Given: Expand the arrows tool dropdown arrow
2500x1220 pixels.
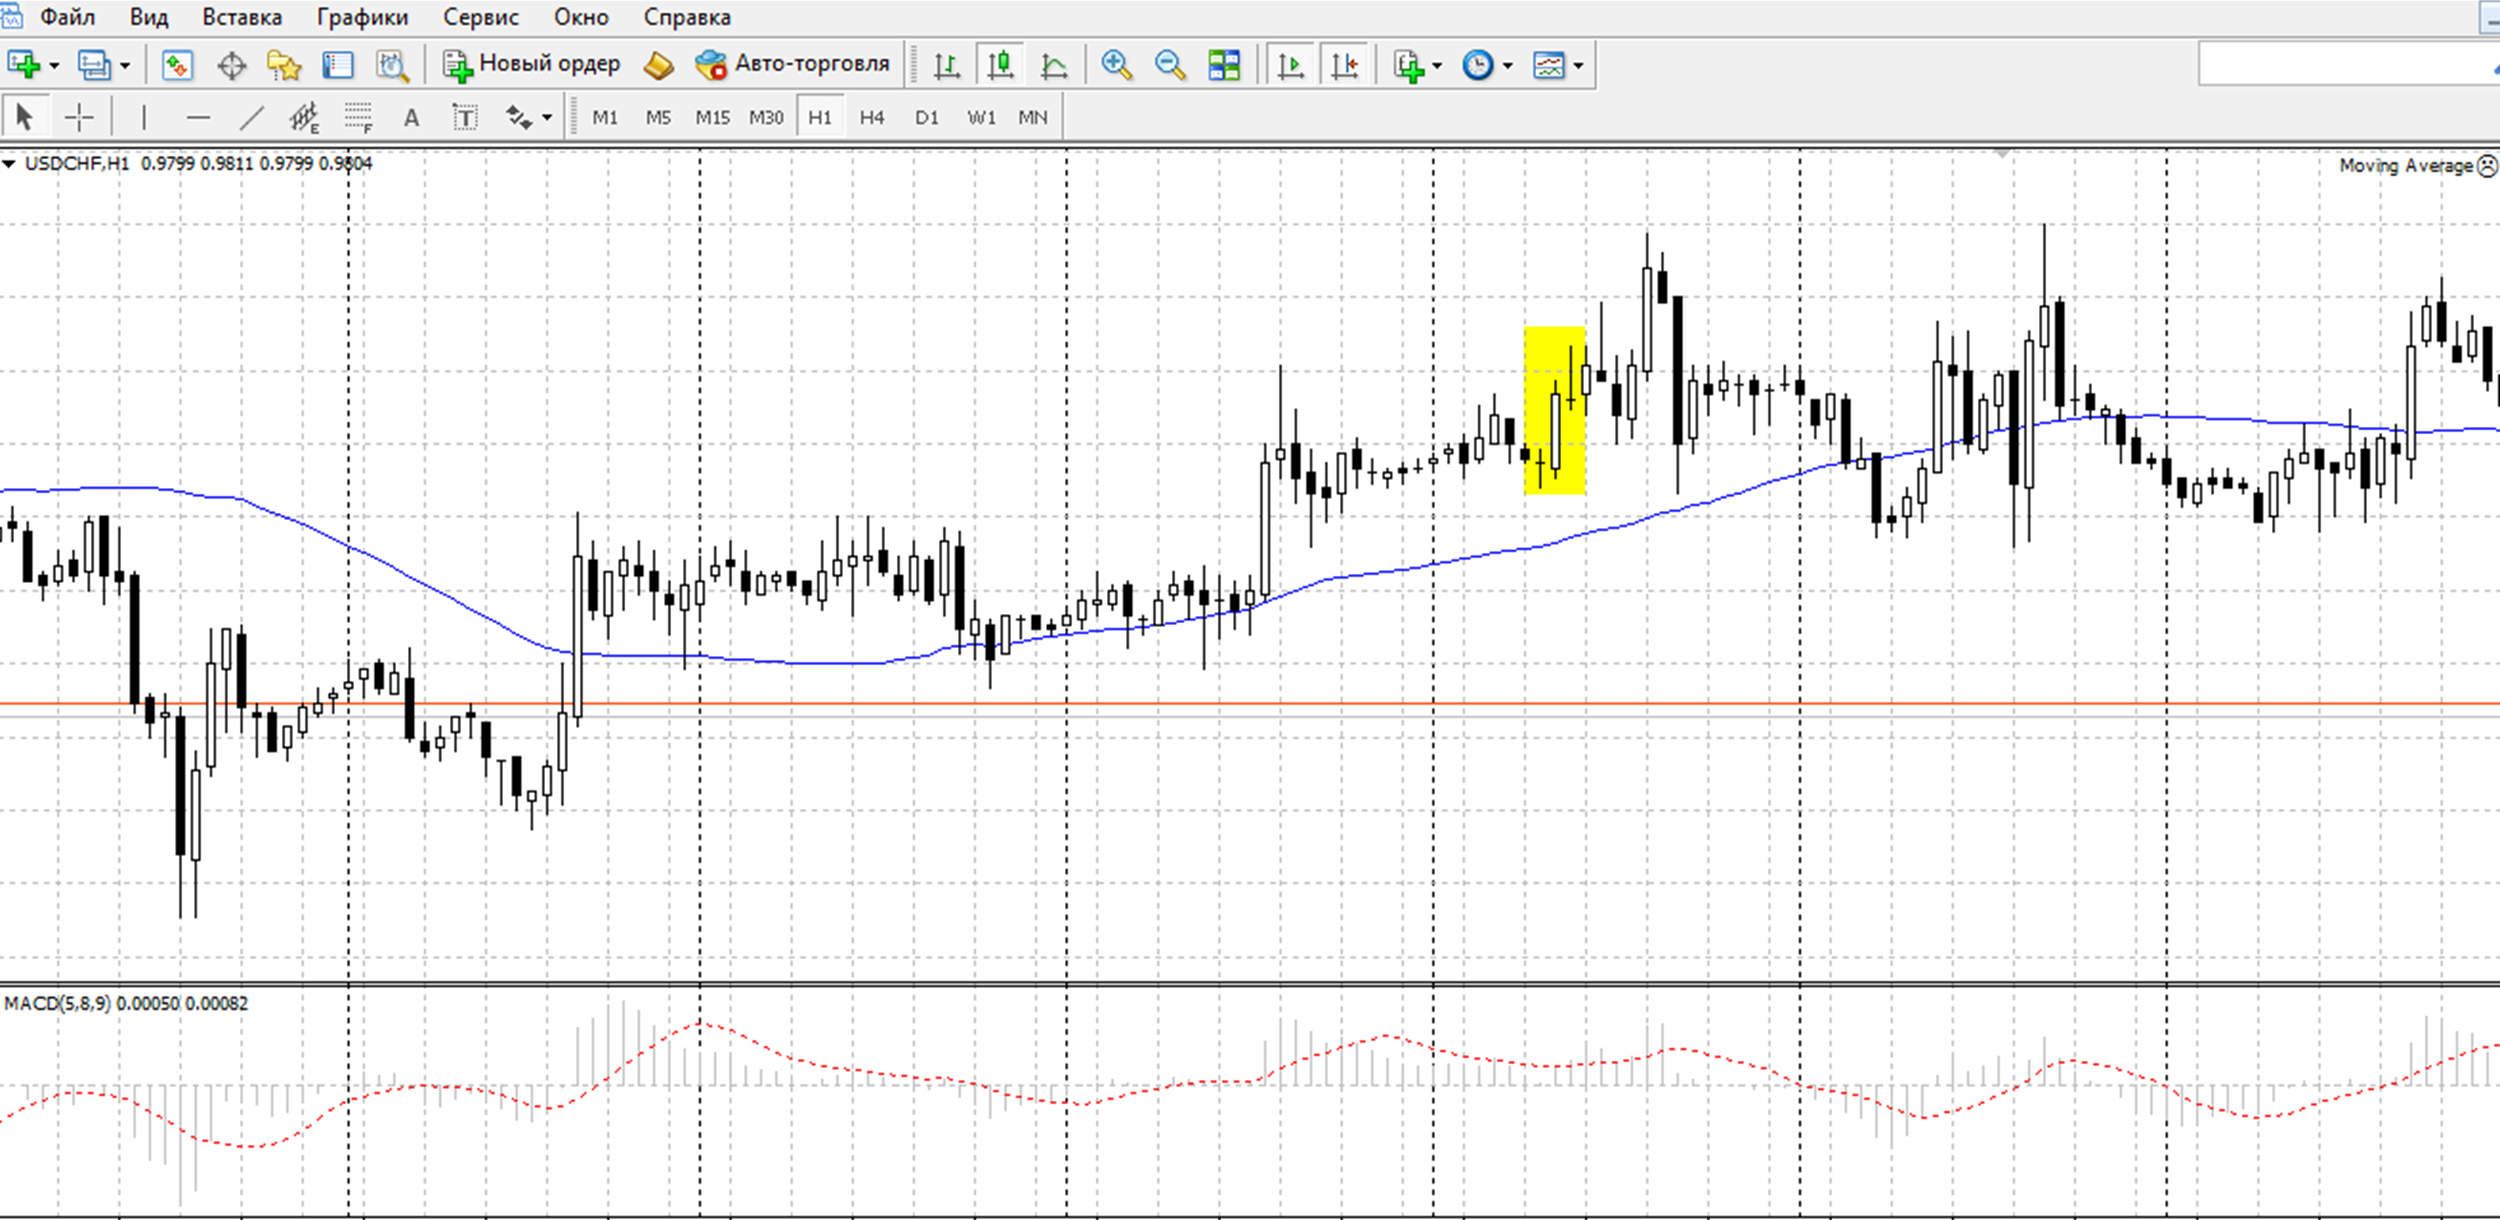Looking at the screenshot, I should (x=547, y=118).
